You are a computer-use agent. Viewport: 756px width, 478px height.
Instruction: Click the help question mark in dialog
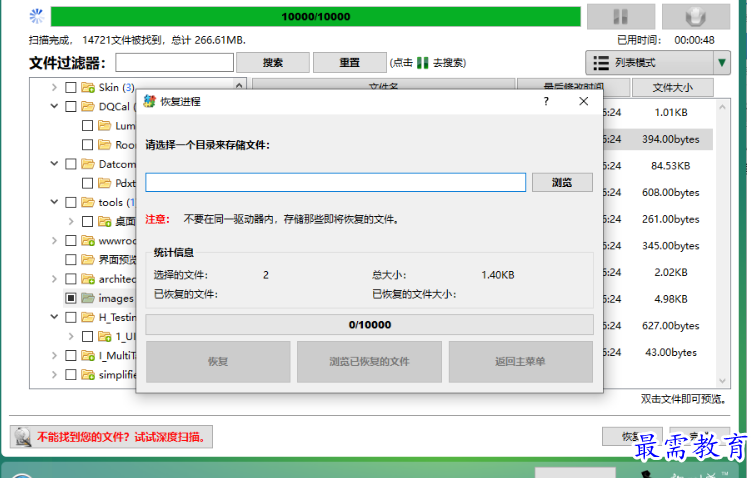(x=546, y=101)
